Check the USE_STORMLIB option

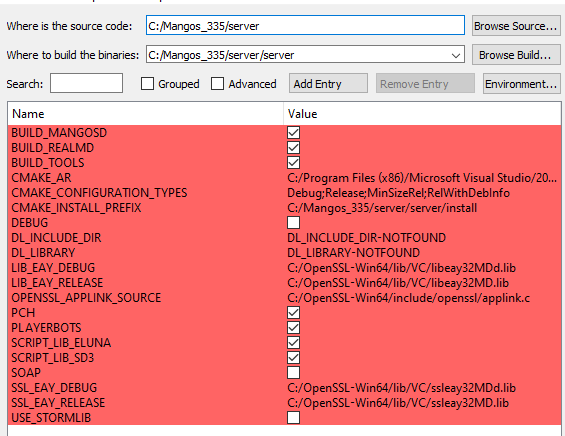(x=293, y=417)
